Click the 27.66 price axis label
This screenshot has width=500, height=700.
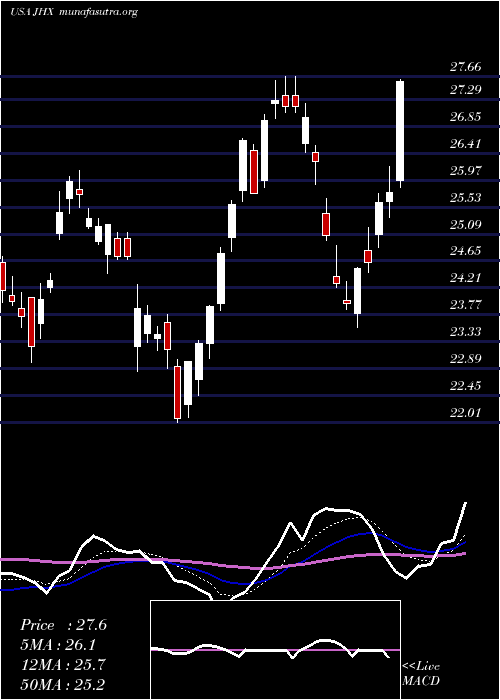(465, 67)
